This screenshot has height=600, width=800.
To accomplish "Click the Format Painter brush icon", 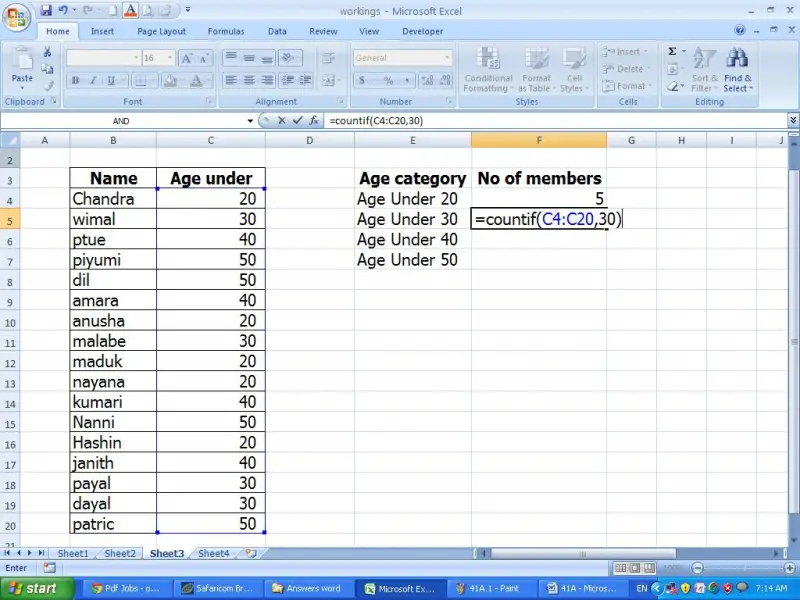I will coord(48,86).
